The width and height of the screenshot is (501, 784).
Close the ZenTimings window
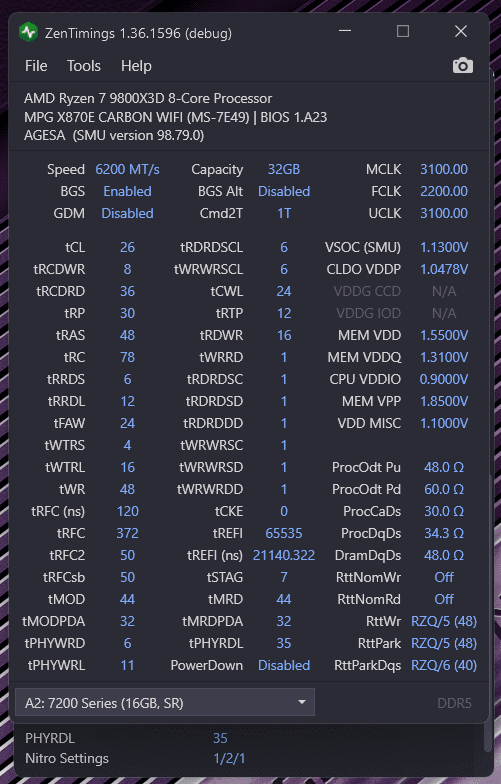(x=461, y=31)
